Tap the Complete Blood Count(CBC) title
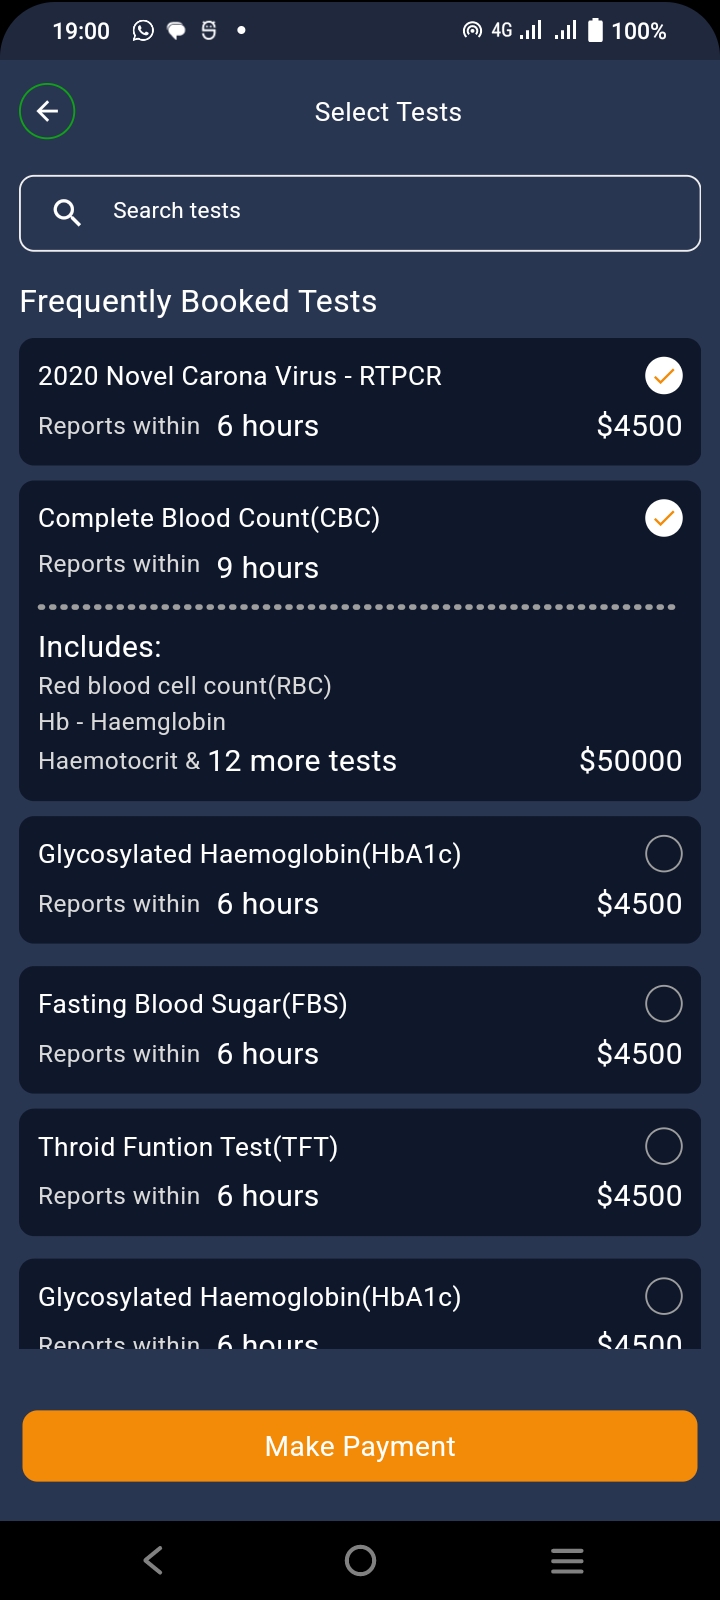Viewport: 720px width, 1600px height. (209, 518)
